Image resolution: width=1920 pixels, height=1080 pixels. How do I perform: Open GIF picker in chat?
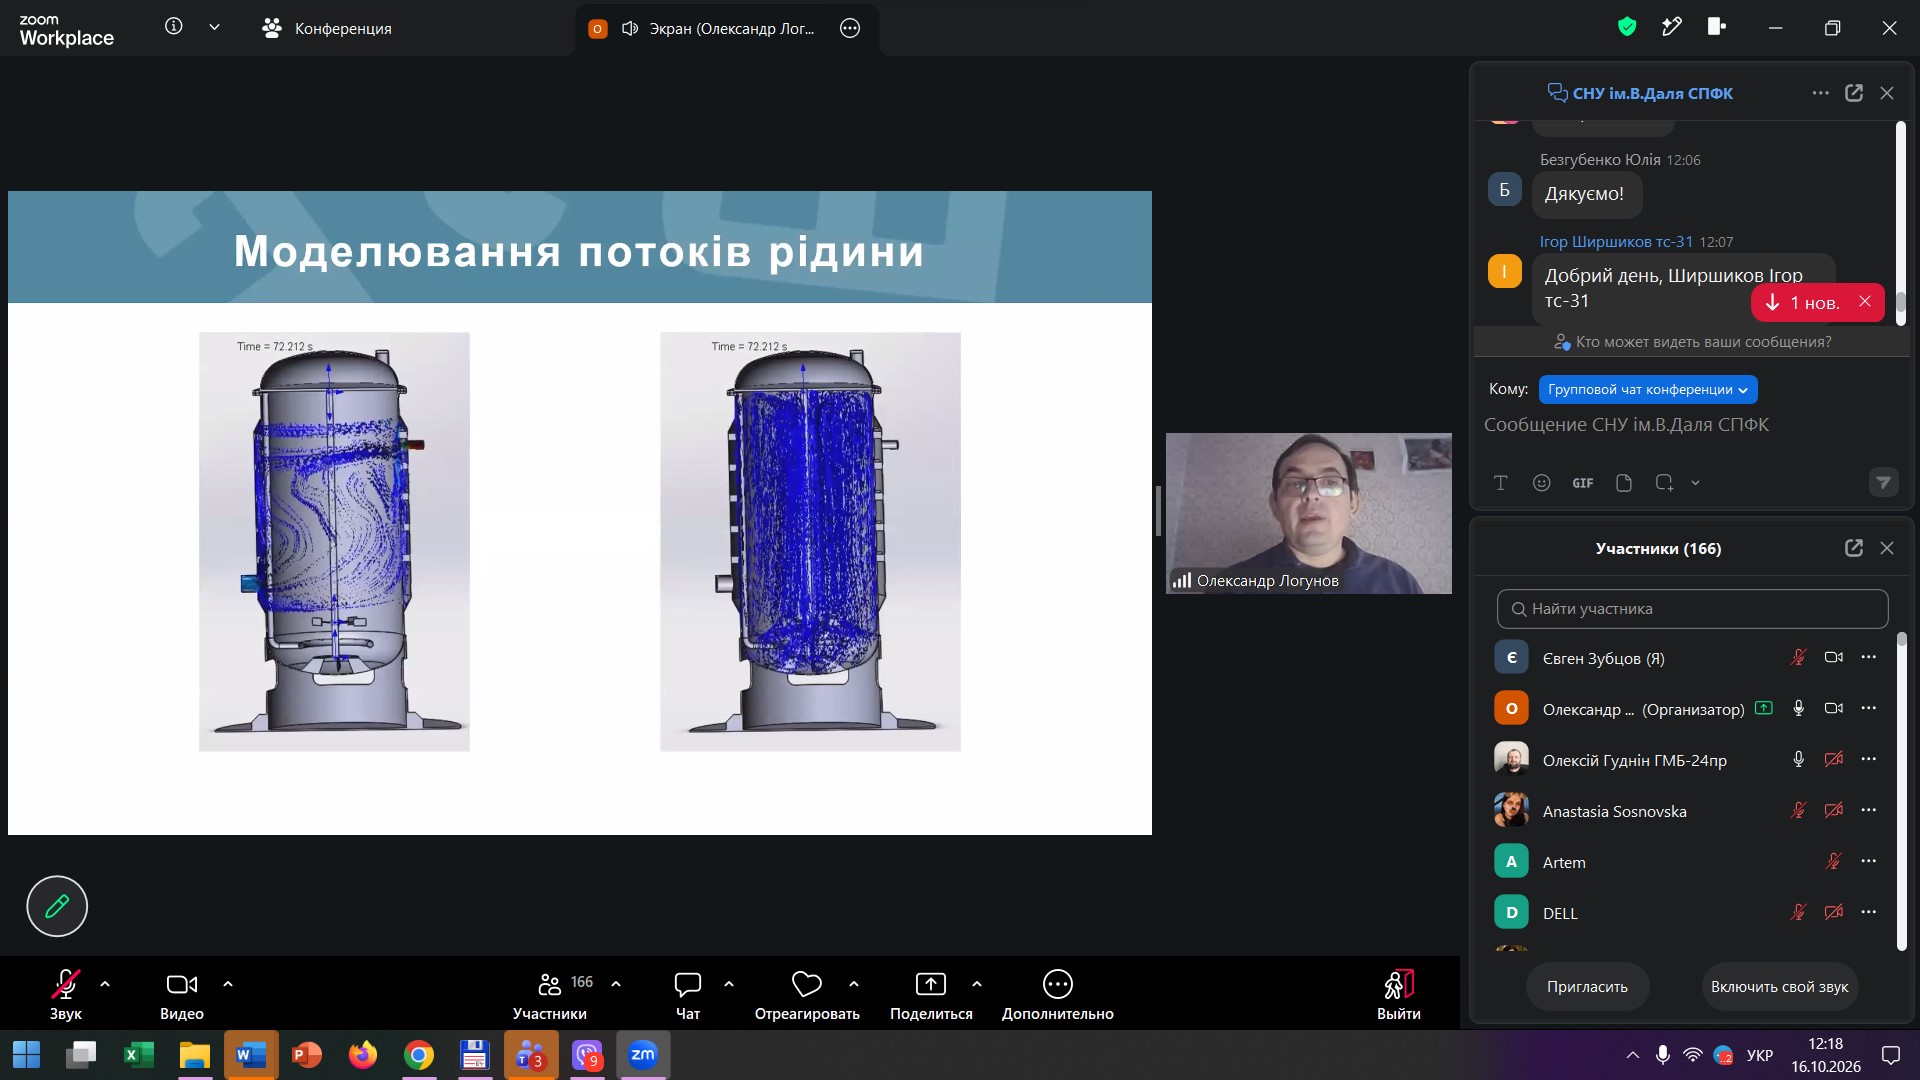1582,483
